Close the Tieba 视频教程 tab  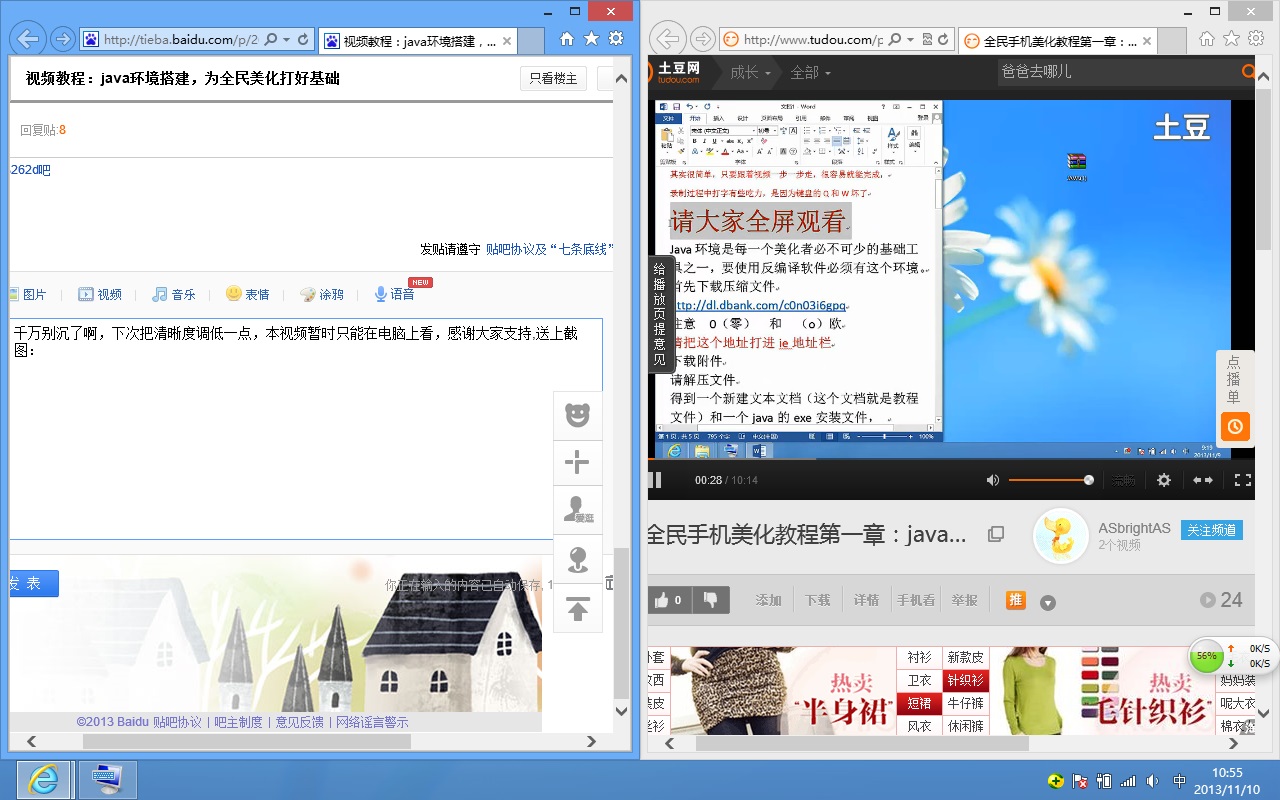click(x=507, y=42)
